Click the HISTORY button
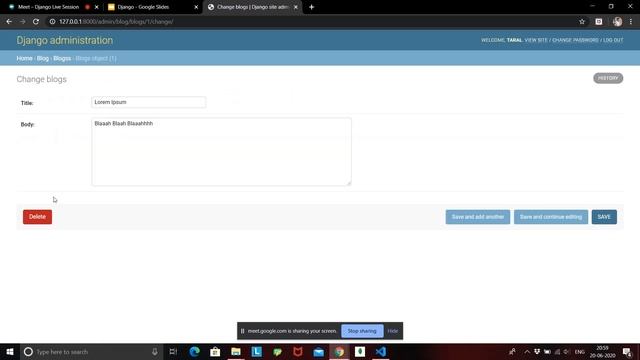This screenshot has height=360, width=640. click(x=608, y=78)
